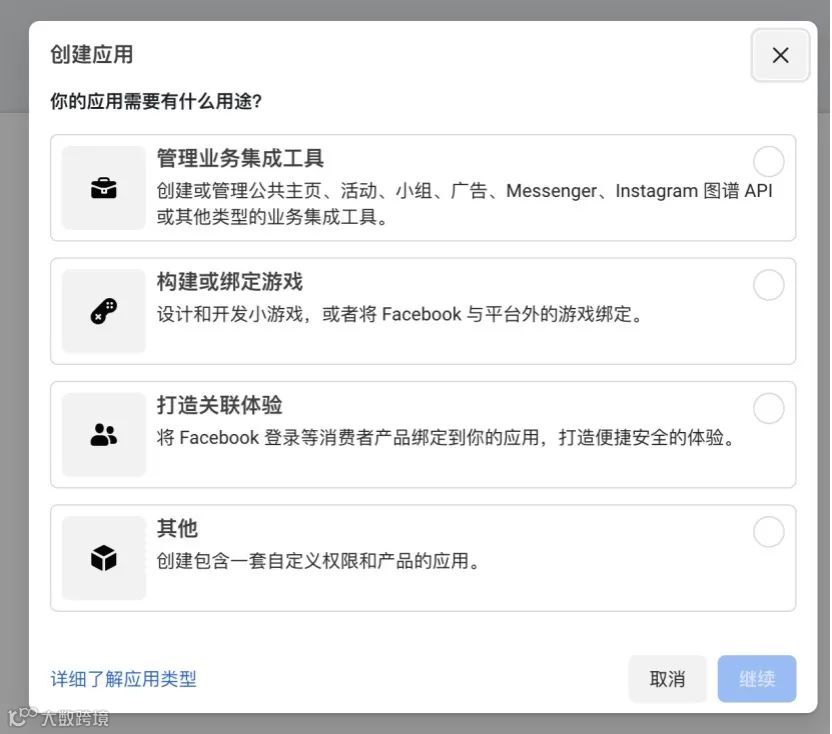This screenshot has height=734, width=832.
Task: Select the 打造关联体验 radio button
Action: [768, 408]
